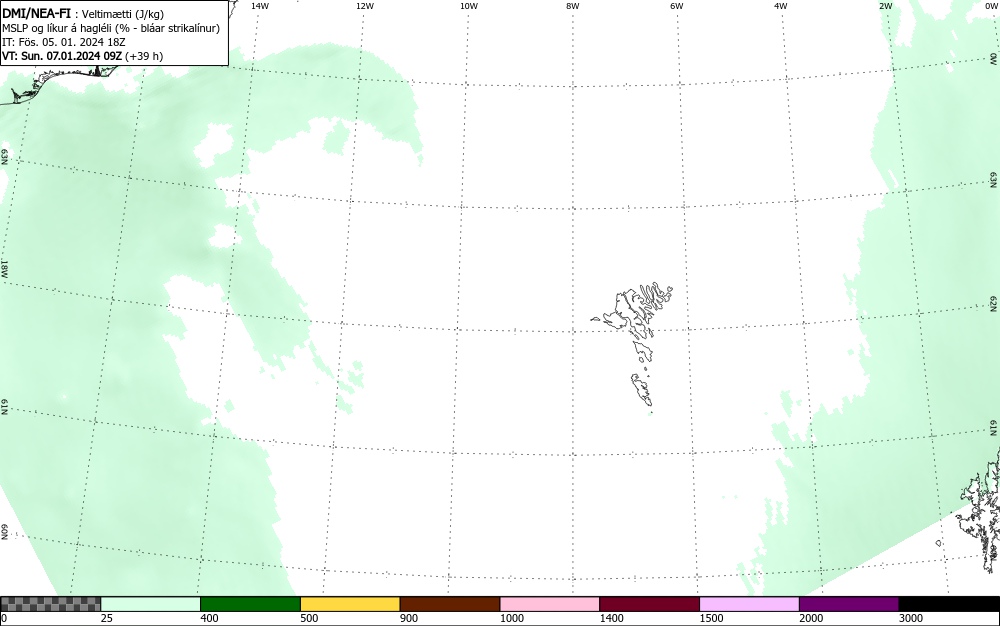The image size is (1000, 626).
Task: Click the '6W' longitude label
Action: tap(677, 6)
